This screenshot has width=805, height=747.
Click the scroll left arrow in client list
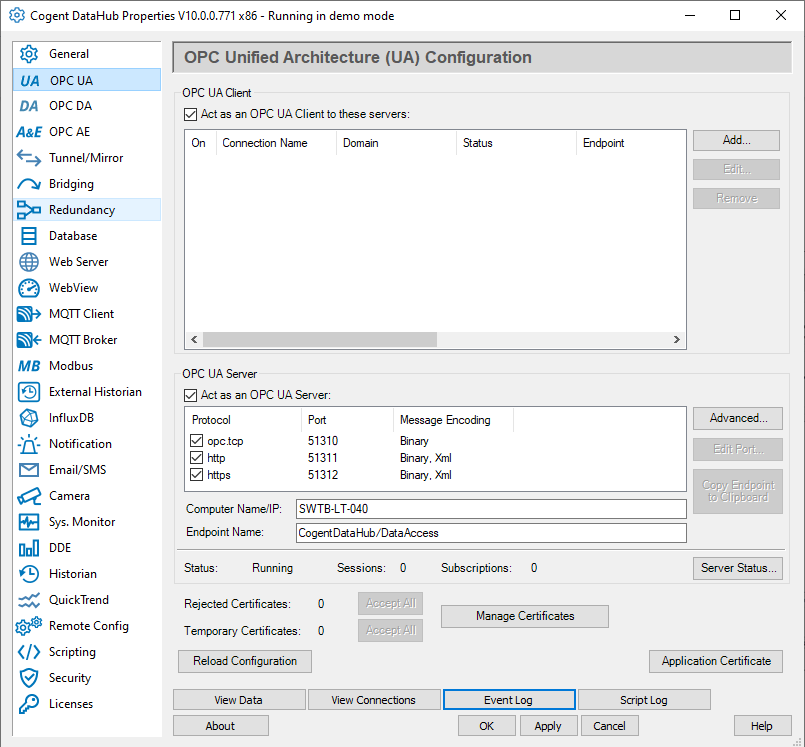[x=194, y=339]
